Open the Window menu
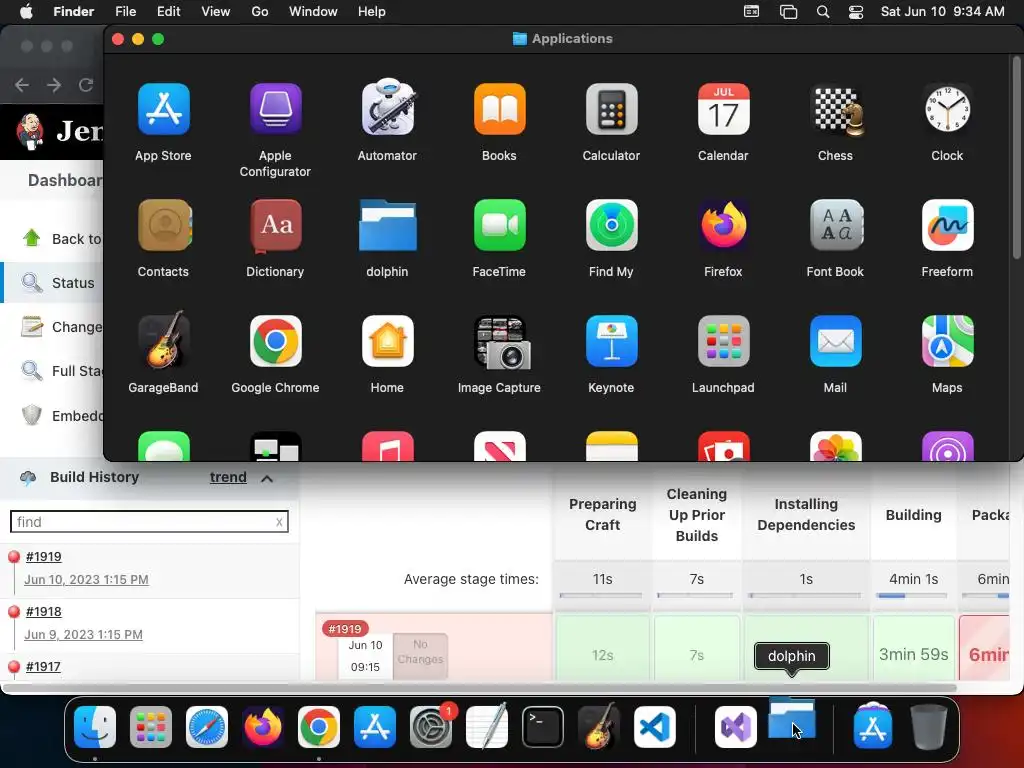This screenshot has height=768, width=1024. tap(313, 12)
